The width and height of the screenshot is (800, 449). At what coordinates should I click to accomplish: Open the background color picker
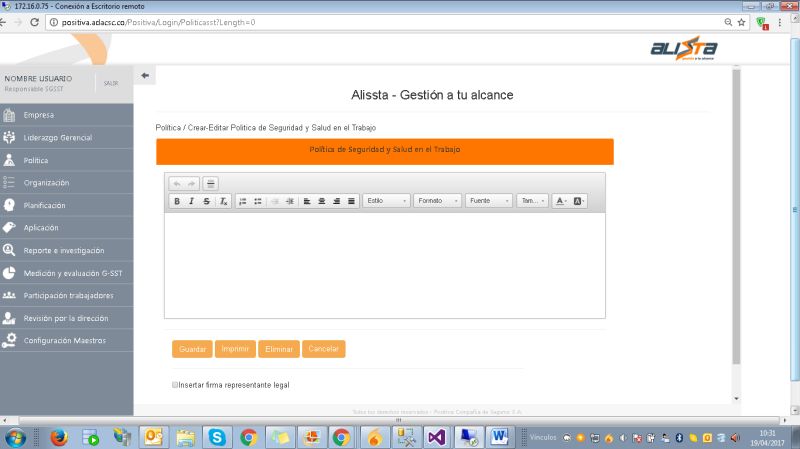point(578,201)
